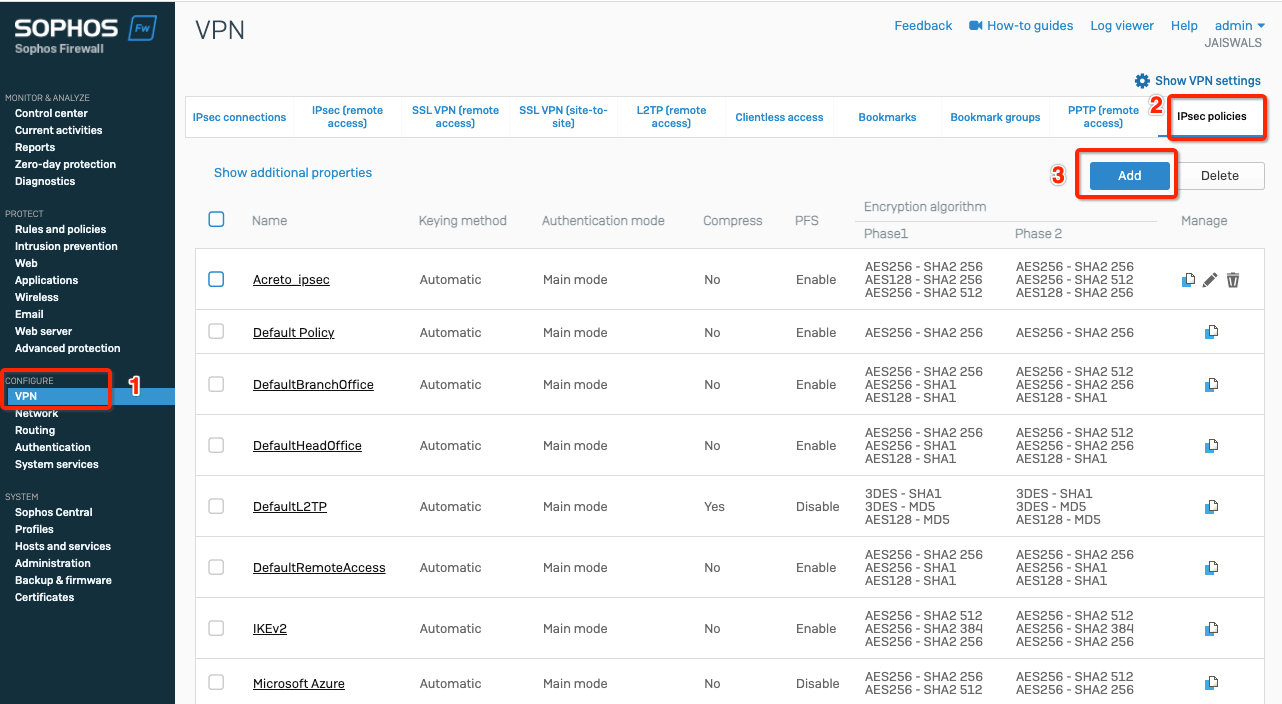Check the IKEv2 row checkbox

216,628
